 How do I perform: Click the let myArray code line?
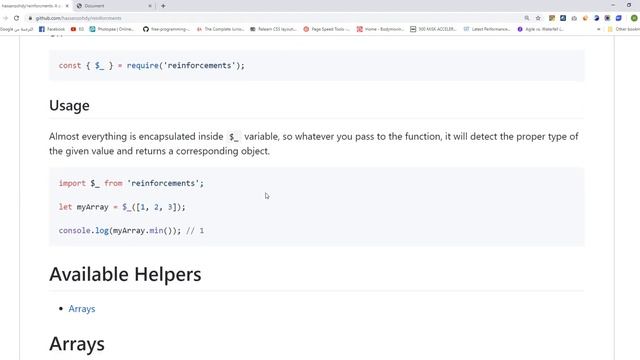pyautogui.click(x=122, y=207)
